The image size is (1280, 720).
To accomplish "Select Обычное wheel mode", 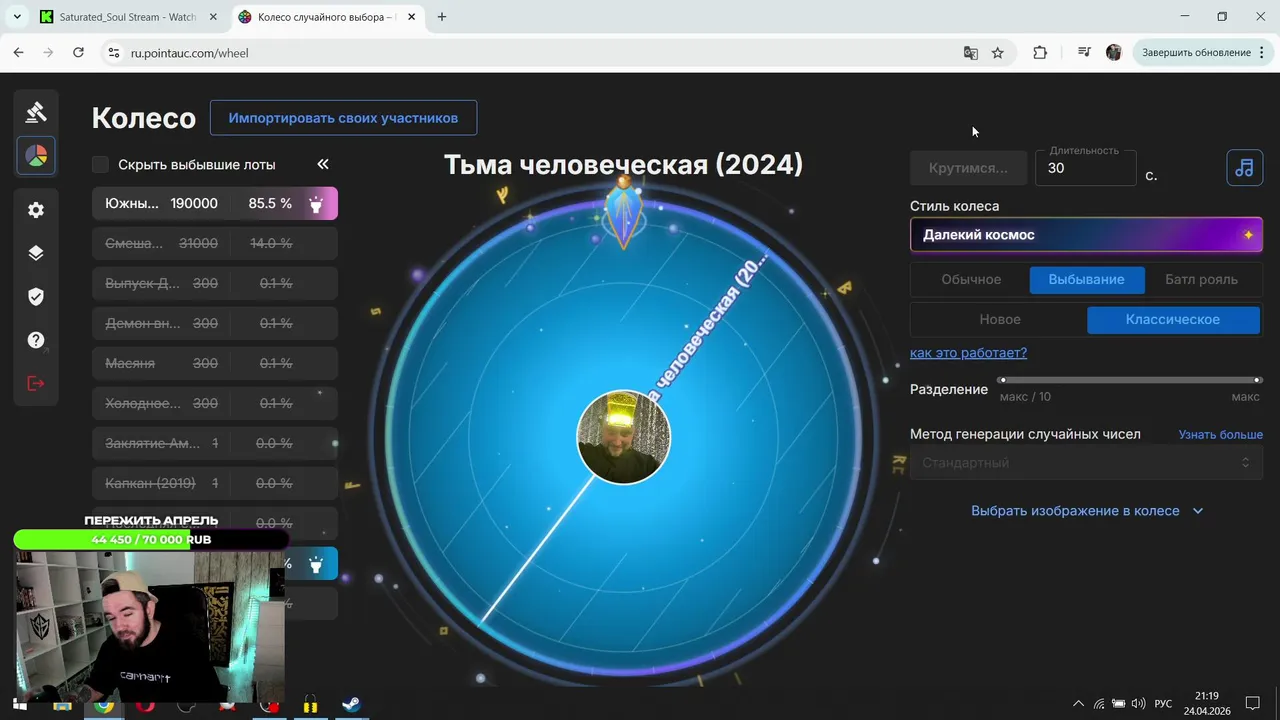I will (x=971, y=280).
